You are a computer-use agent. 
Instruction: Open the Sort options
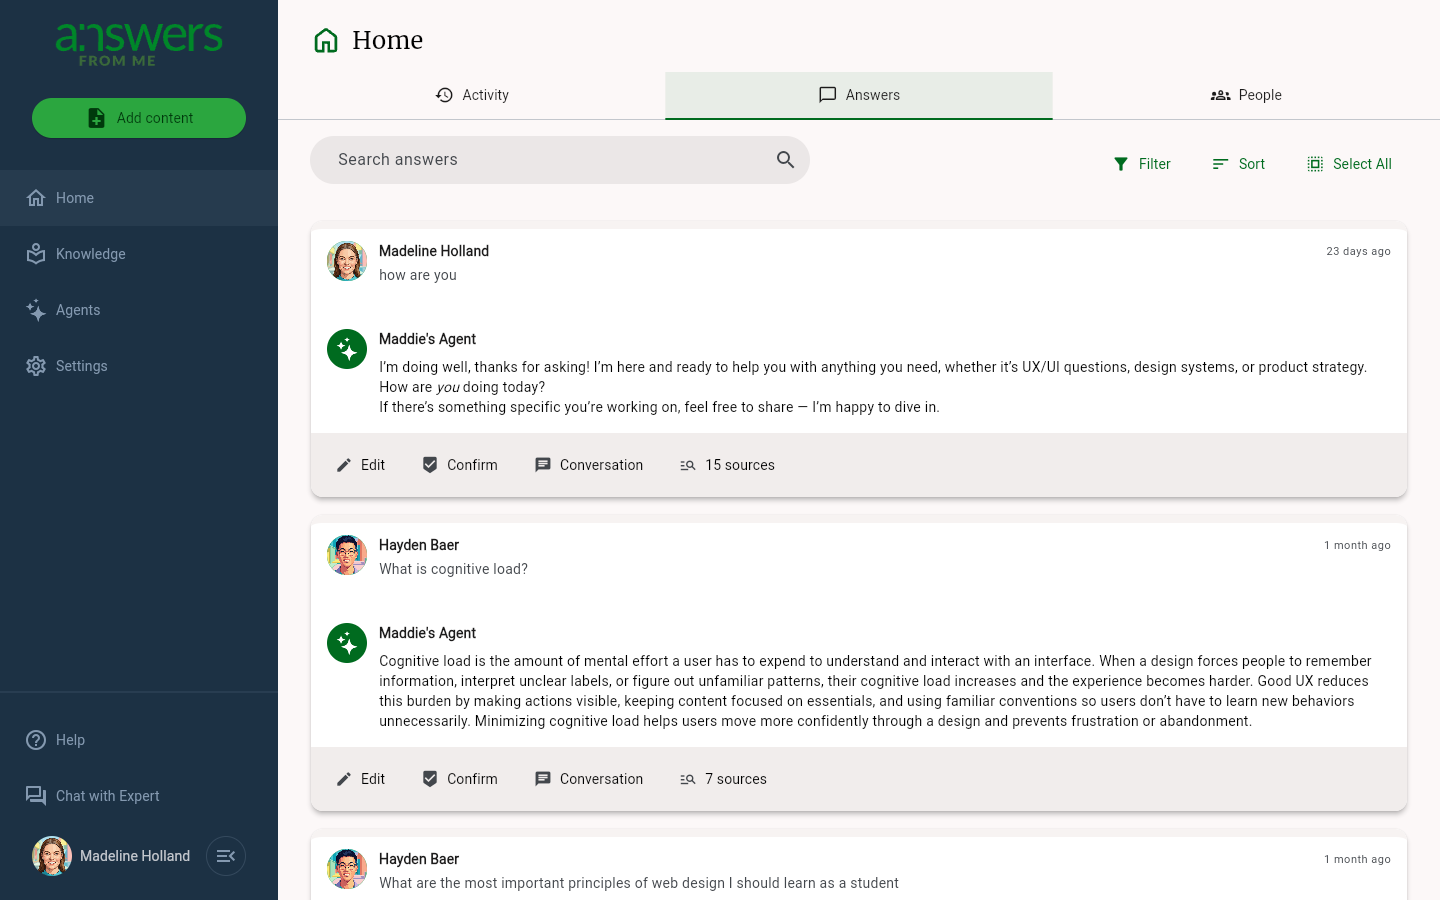(1238, 164)
